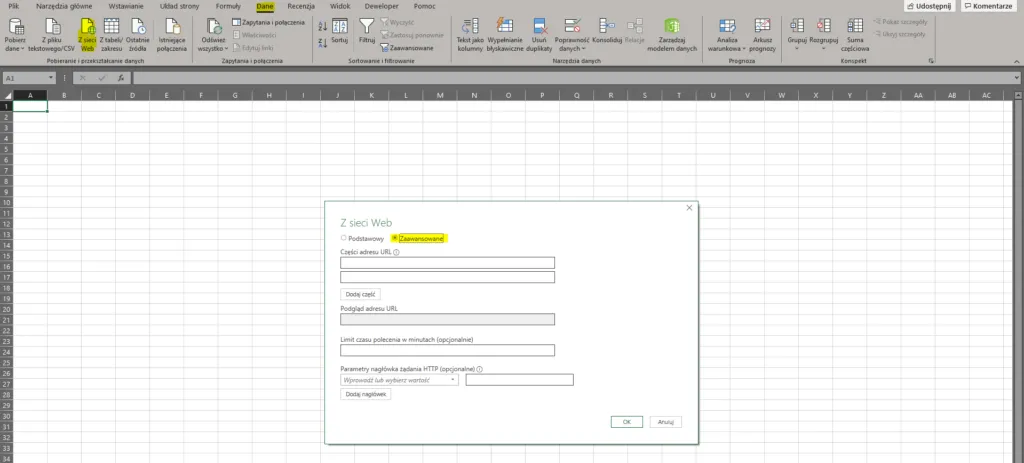Viewport: 1024px width, 463px height.
Task: Click the Grupuj icon
Action: pos(797,26)
